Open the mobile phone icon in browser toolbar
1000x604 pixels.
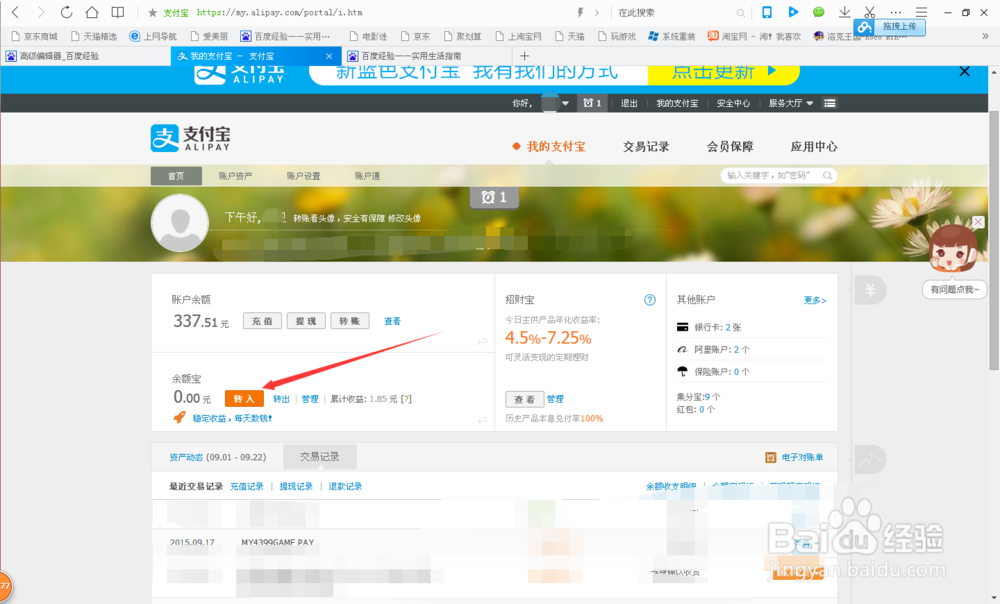[x=767, y=12]
